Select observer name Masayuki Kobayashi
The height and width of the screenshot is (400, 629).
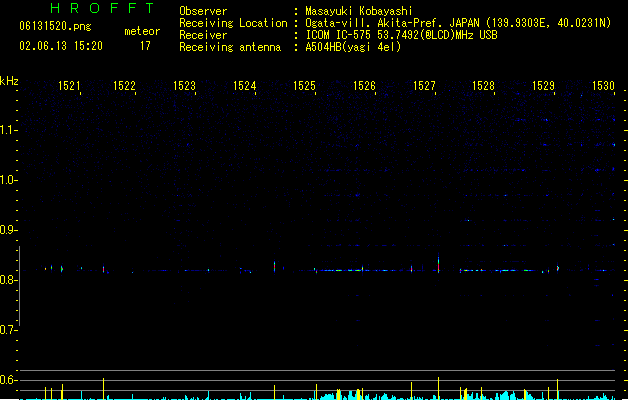pos(359,11)
